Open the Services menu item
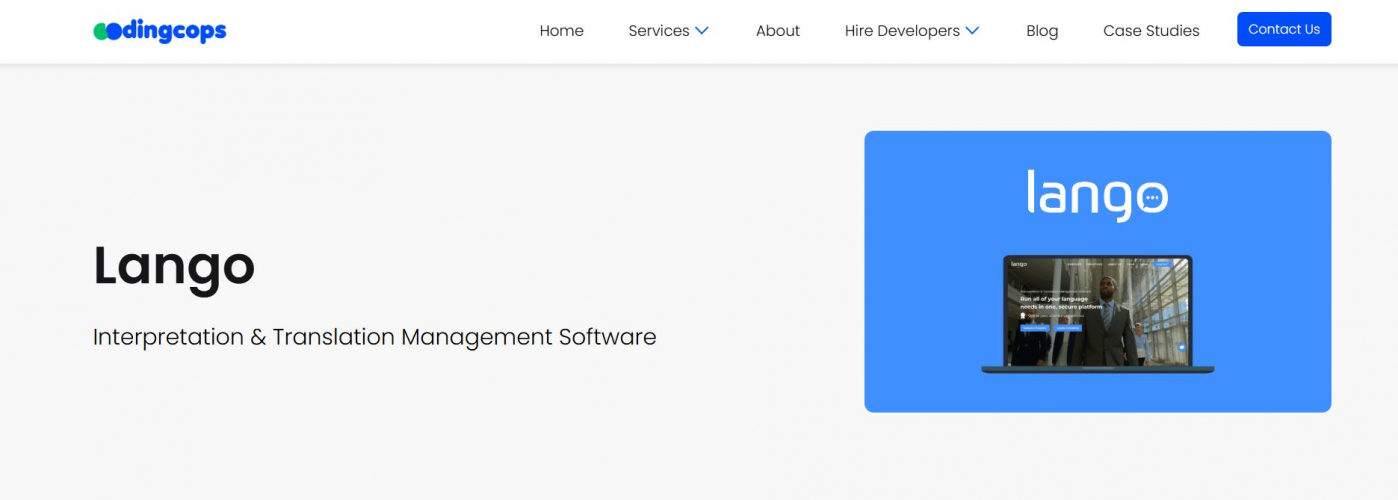The height and width of the screenshot is (500, 1398). pos(658,31)
